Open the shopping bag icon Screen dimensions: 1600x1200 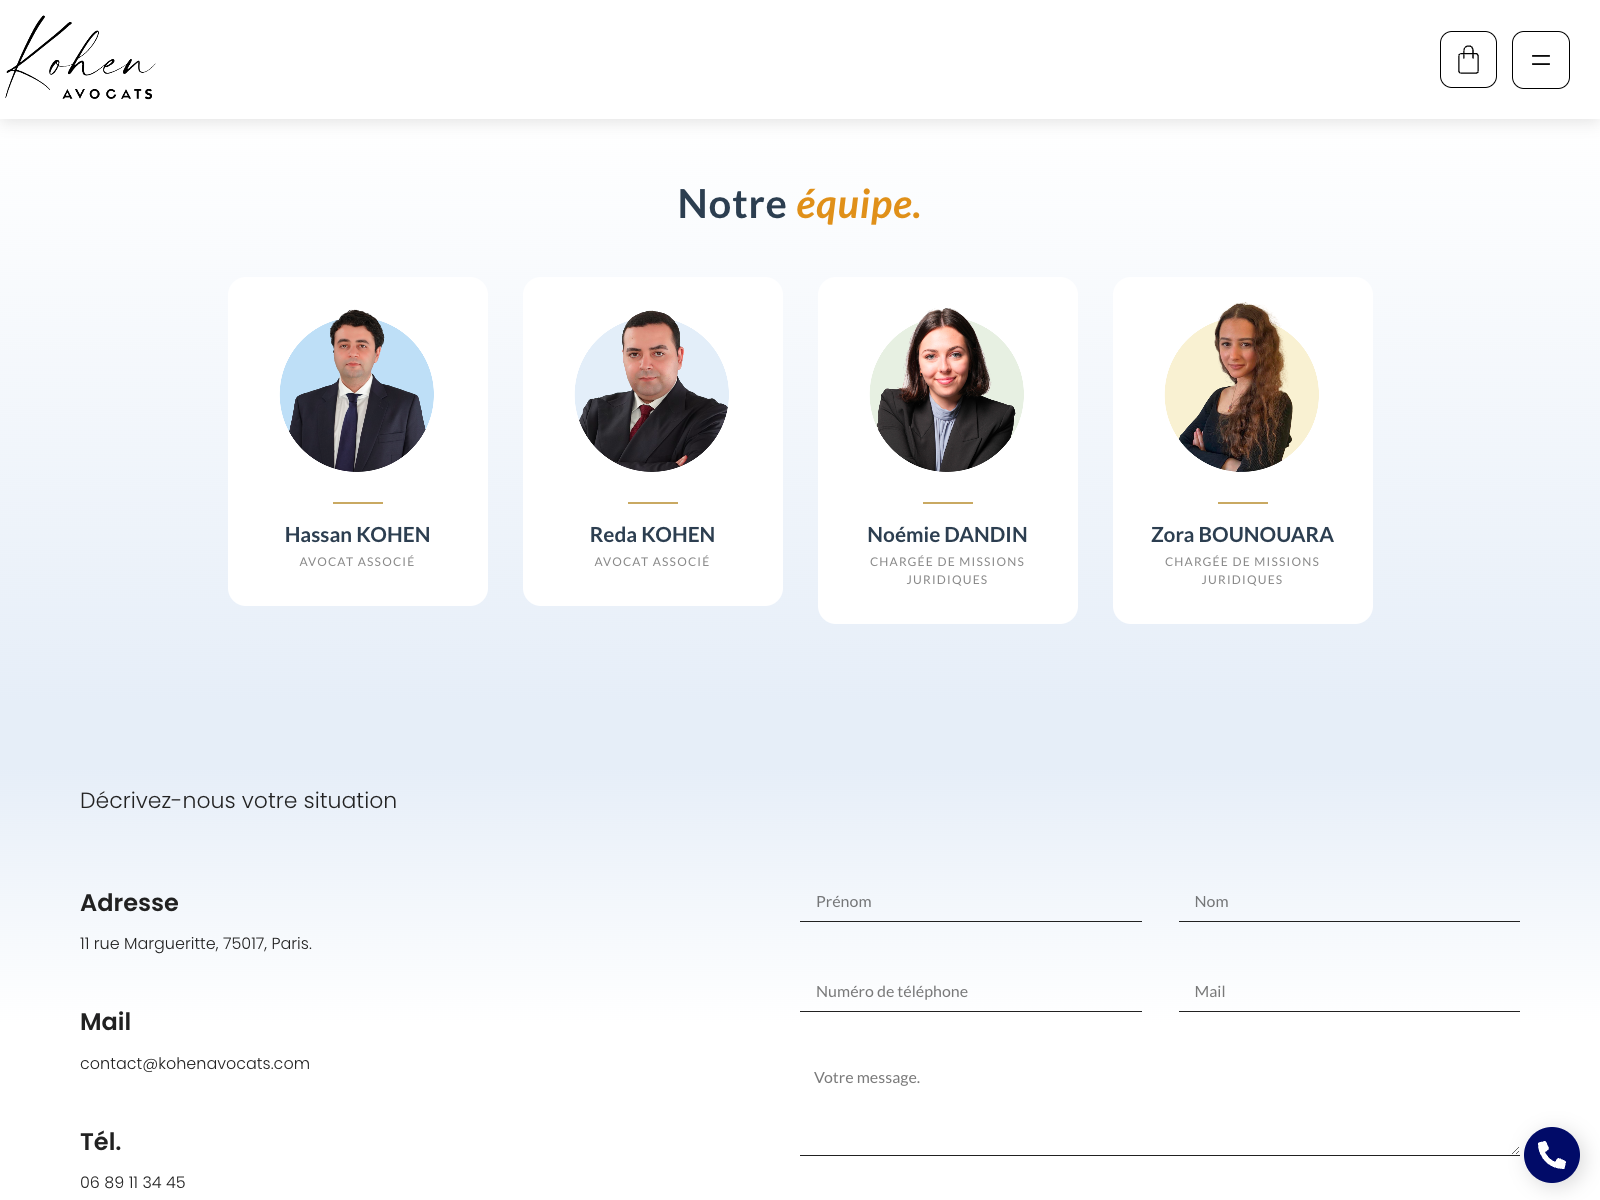coord(1468,59)
